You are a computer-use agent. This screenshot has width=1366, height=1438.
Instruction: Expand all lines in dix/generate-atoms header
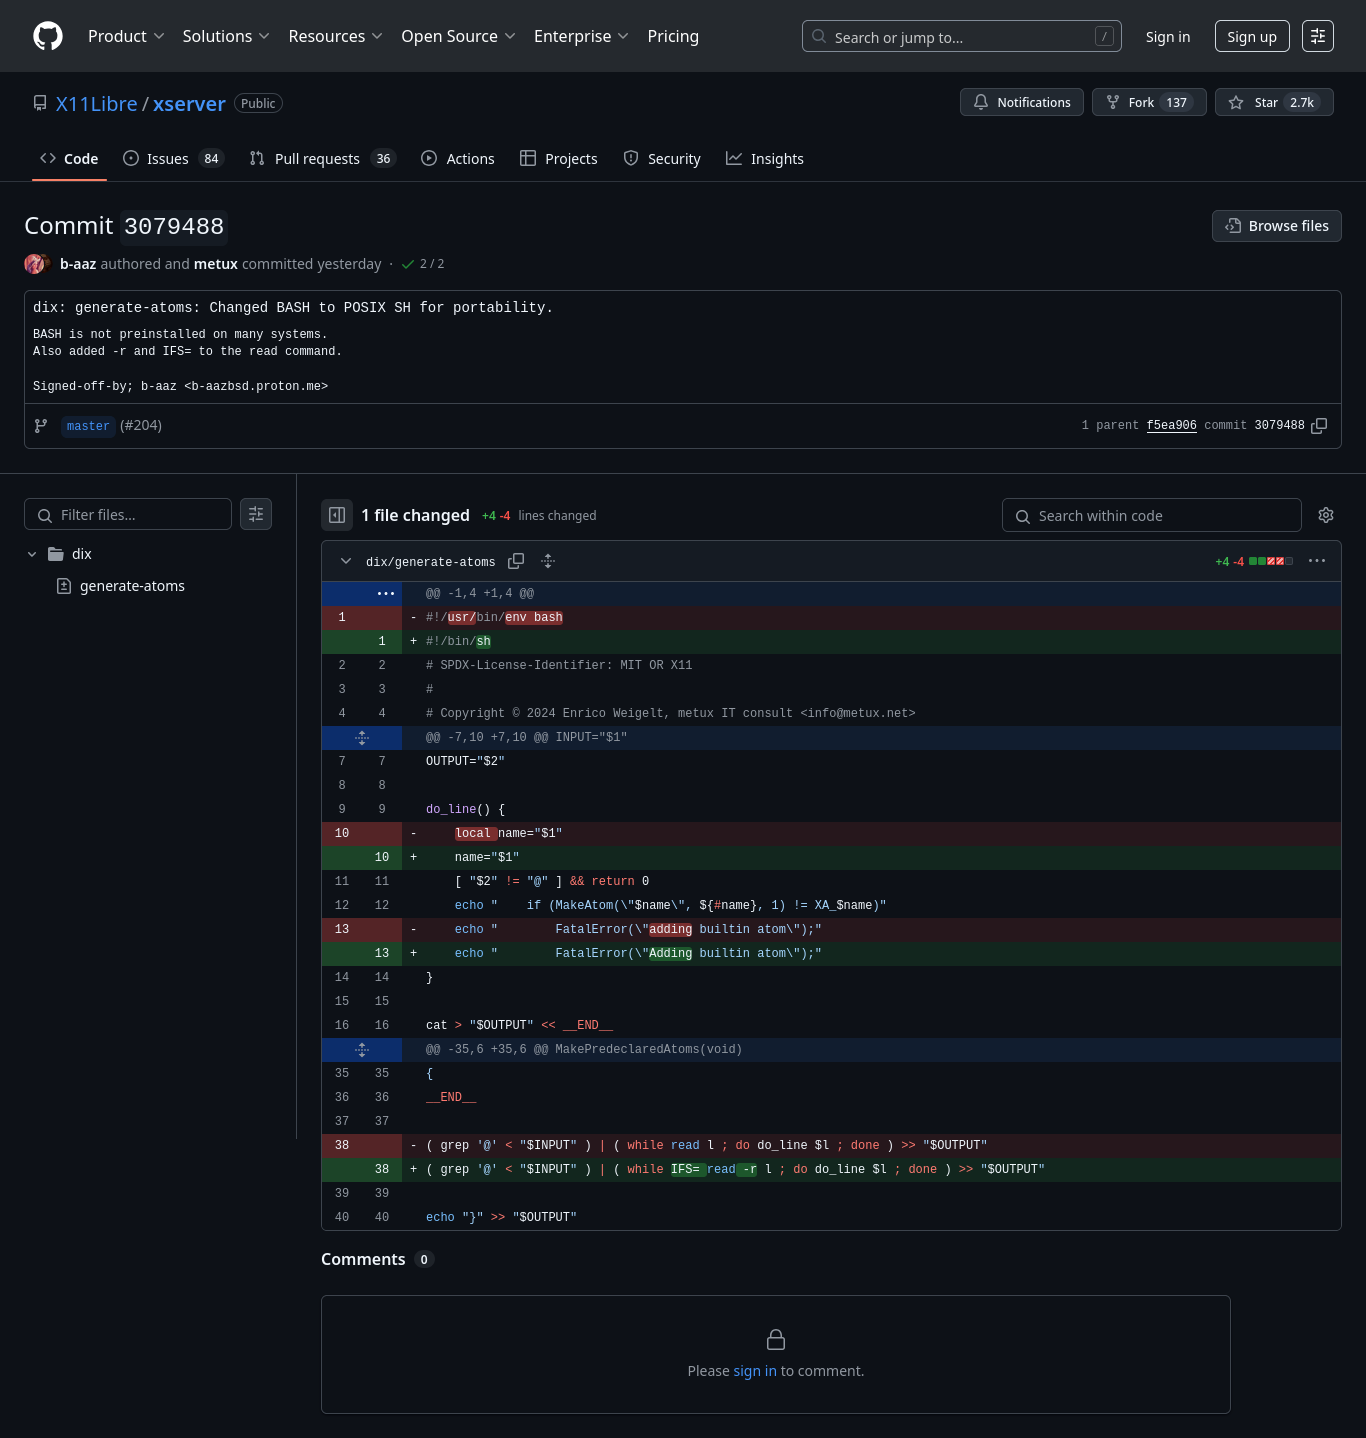548,561
